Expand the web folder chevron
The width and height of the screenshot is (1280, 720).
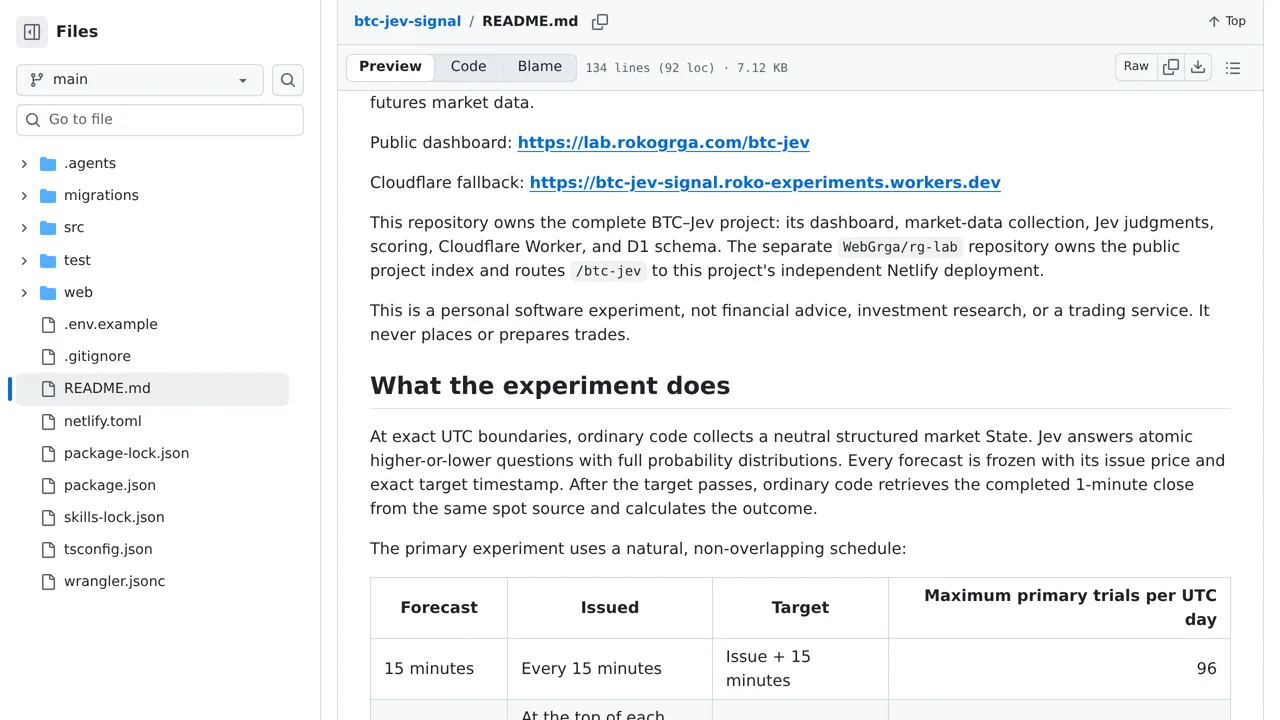[x=24, y=293]
